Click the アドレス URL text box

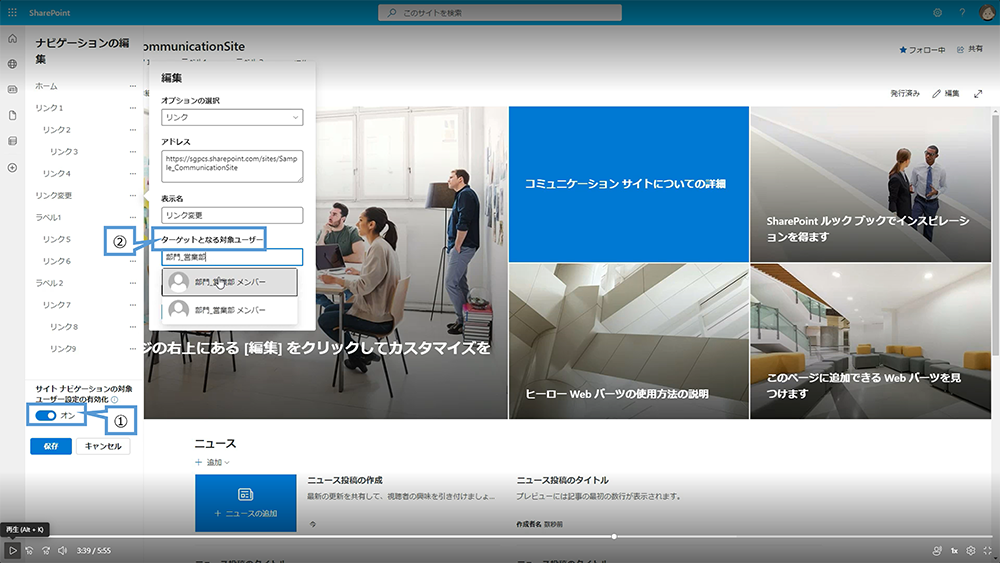click(232, 166)
